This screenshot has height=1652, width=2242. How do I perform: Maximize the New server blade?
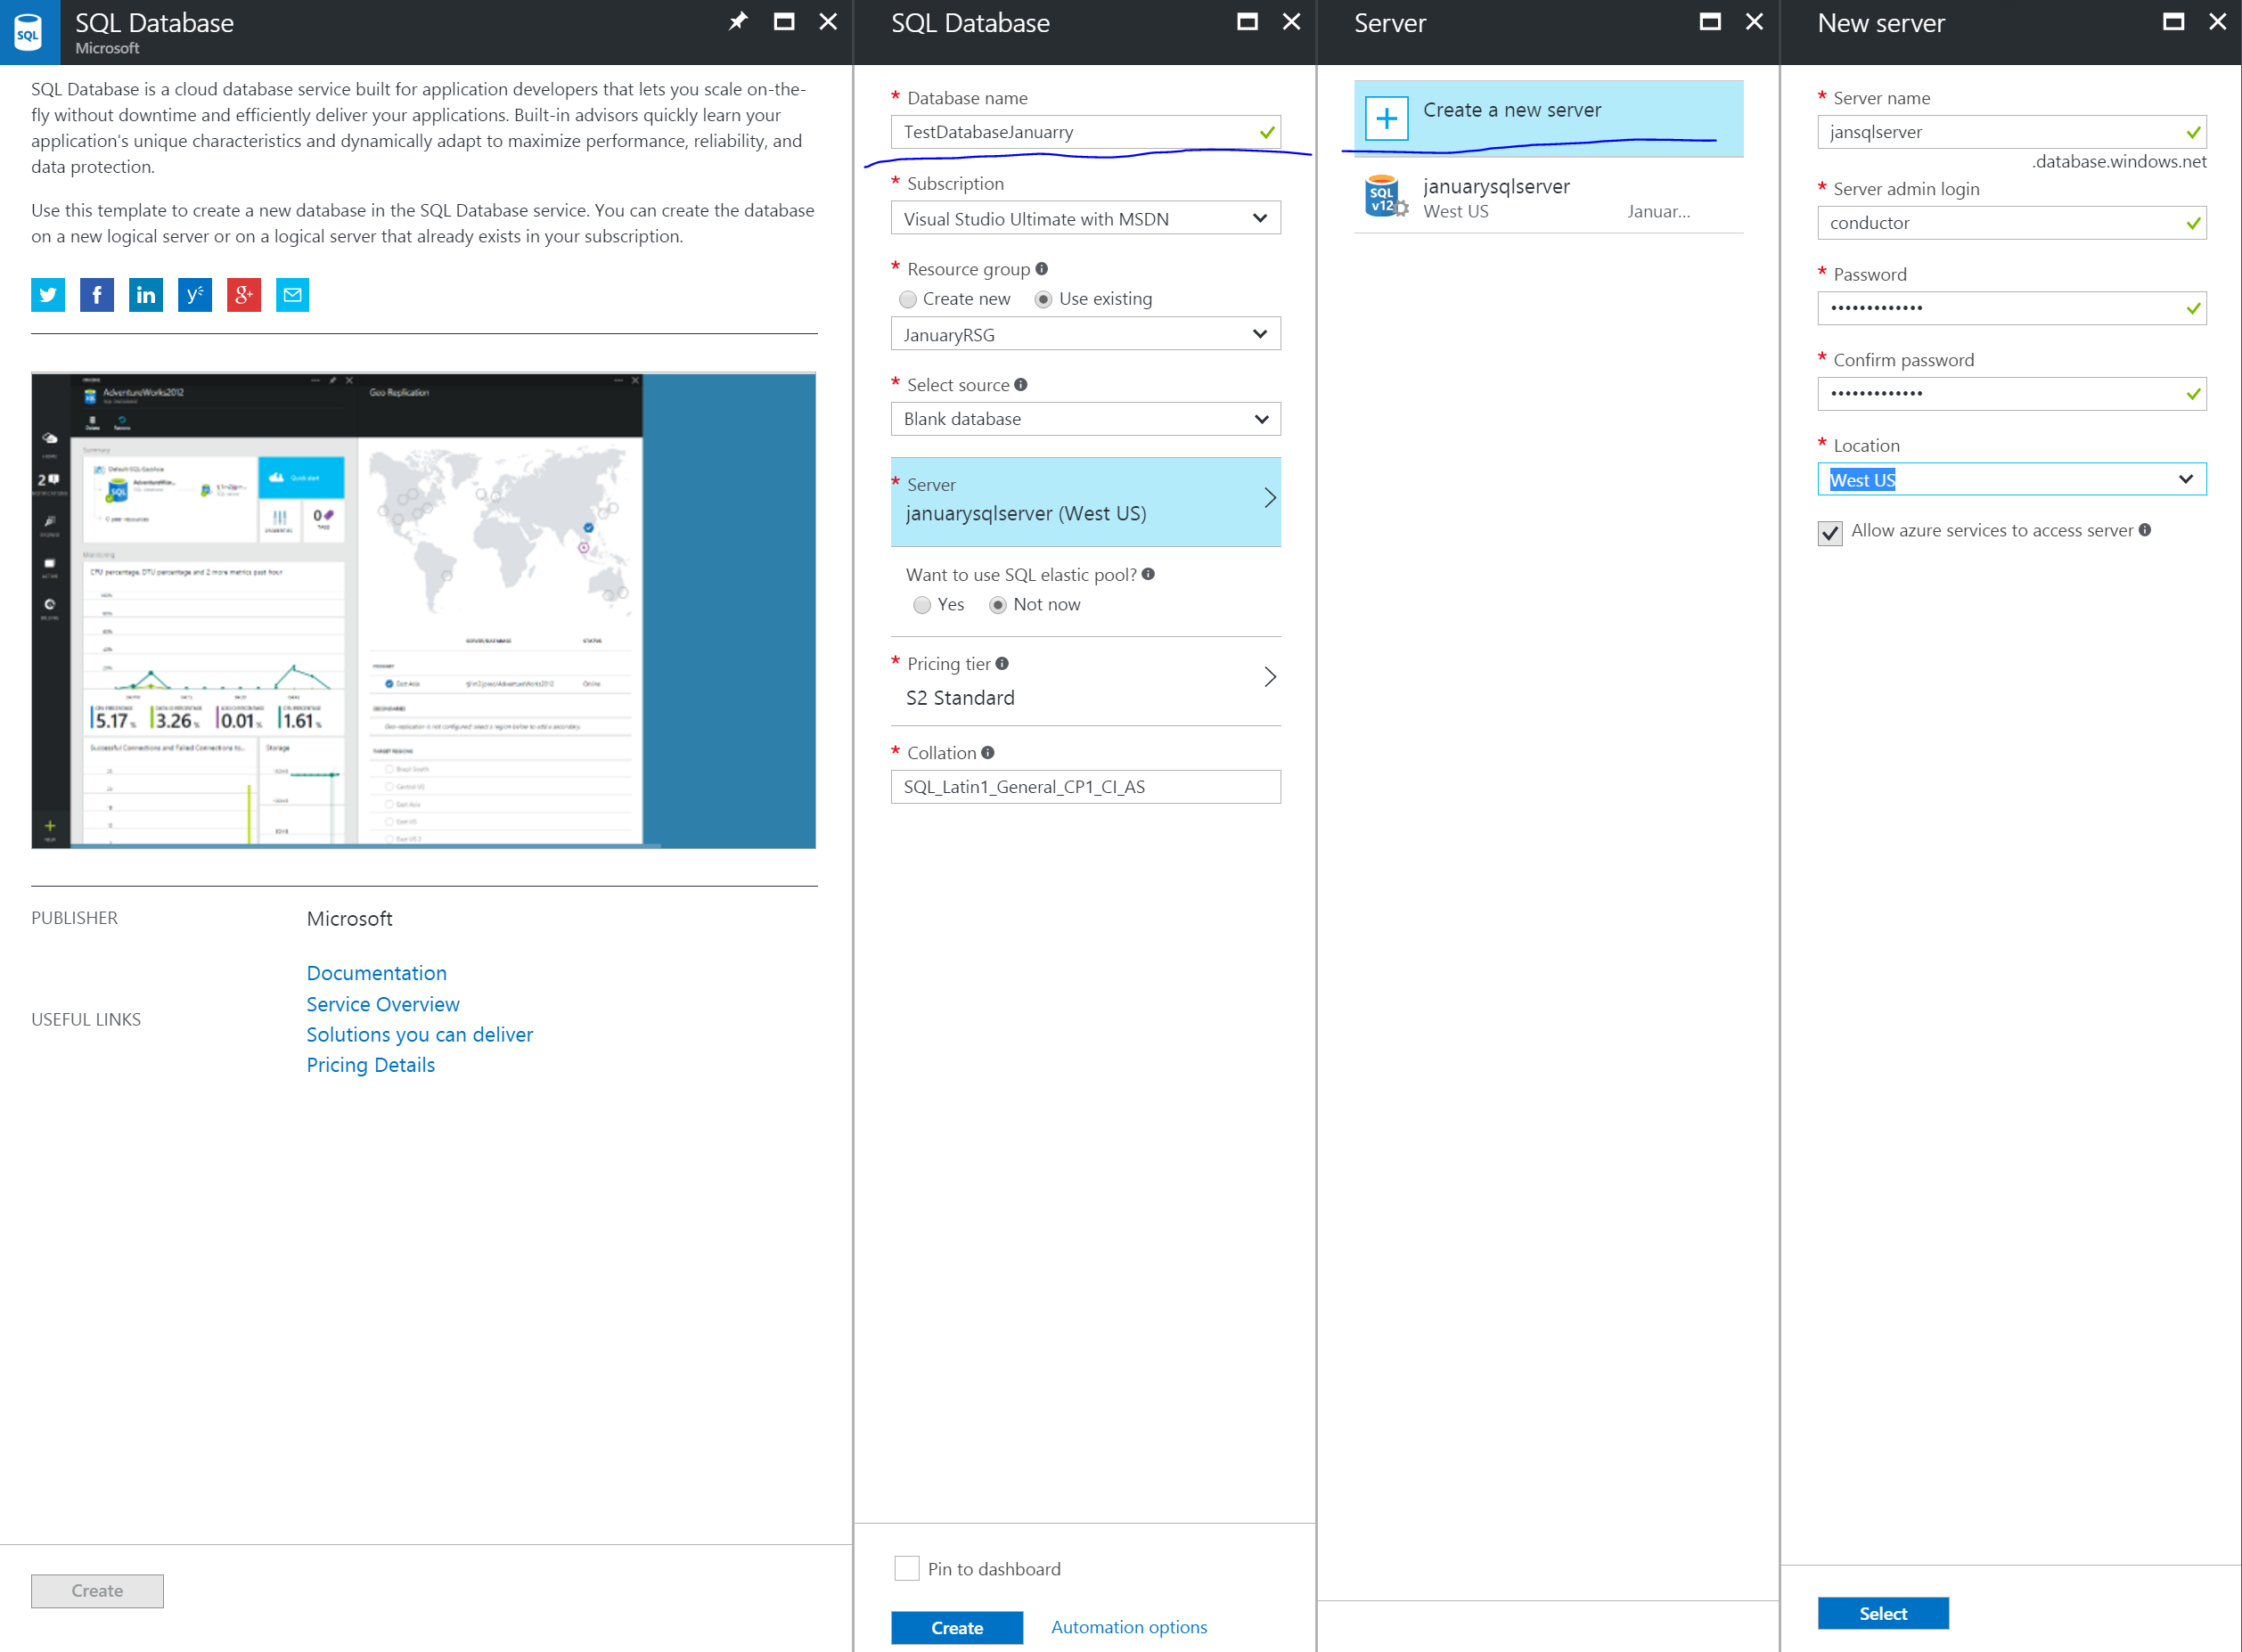[2173, 21]
